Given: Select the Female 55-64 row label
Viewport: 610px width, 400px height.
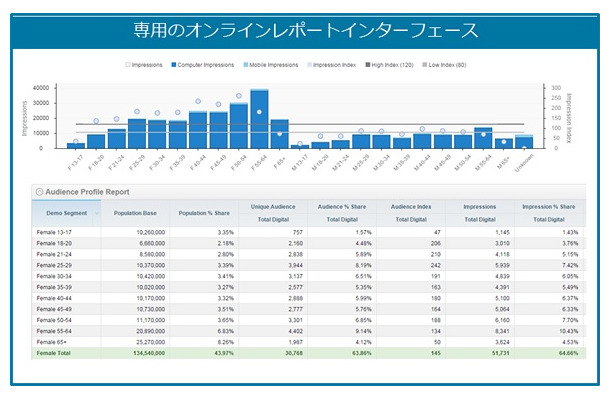Looking at the screenshot, I should coord(54,331).
